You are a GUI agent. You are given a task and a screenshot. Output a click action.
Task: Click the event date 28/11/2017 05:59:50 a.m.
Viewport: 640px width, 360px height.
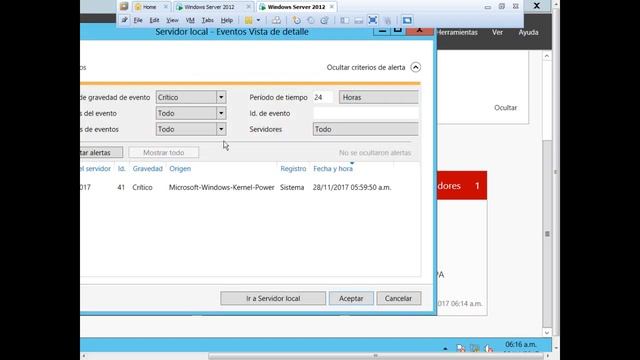[352, 187]
